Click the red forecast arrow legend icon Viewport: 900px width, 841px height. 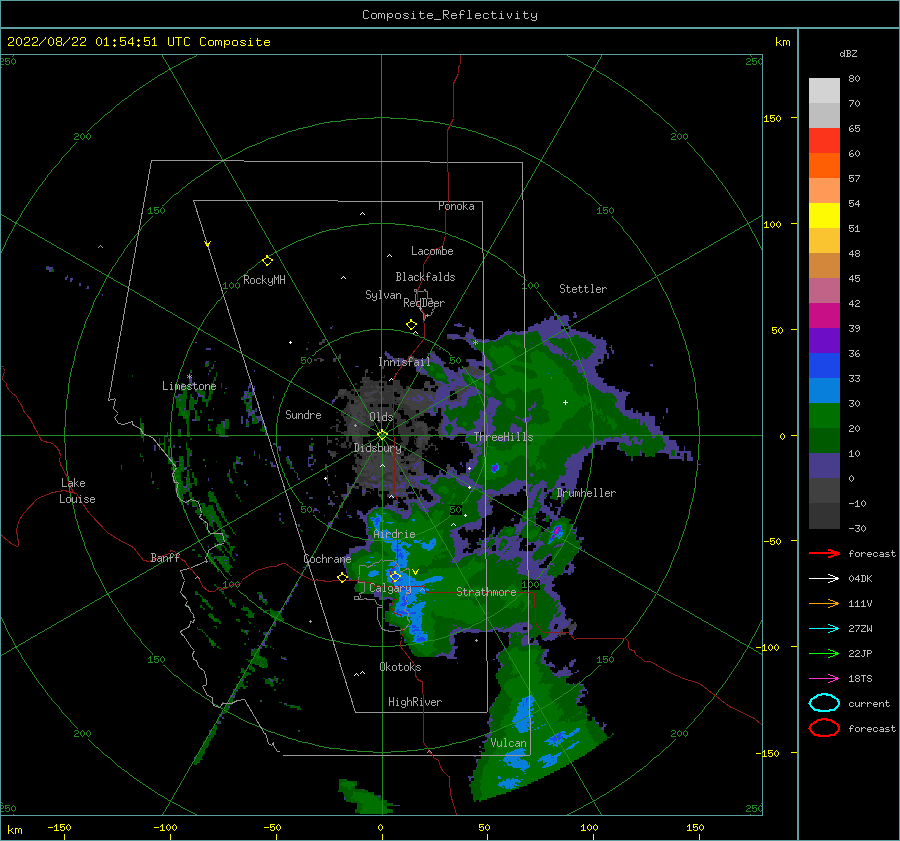pyautogui.click(x=824, y=553)
